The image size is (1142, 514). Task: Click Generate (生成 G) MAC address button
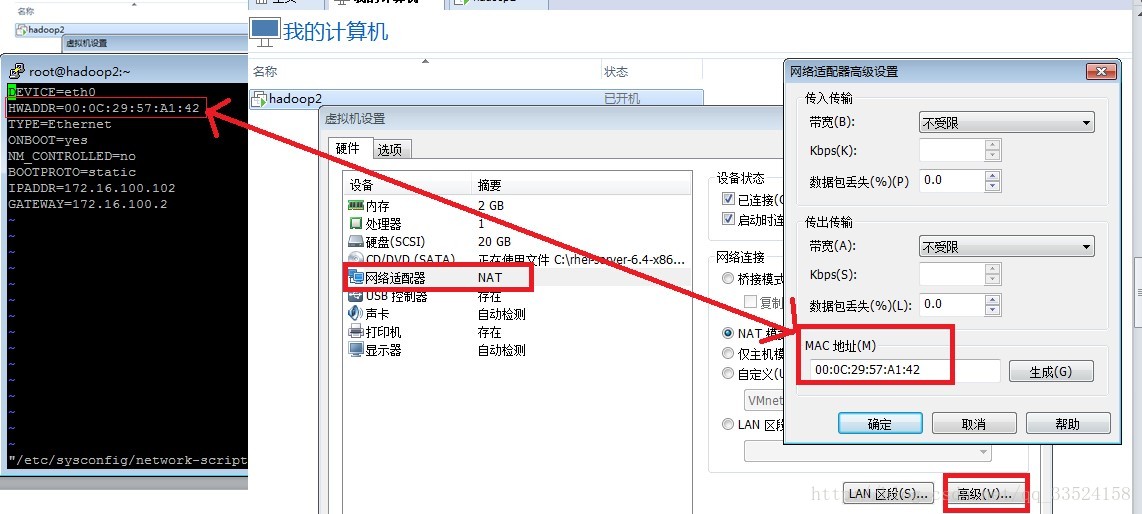(x=1051, y=371)
